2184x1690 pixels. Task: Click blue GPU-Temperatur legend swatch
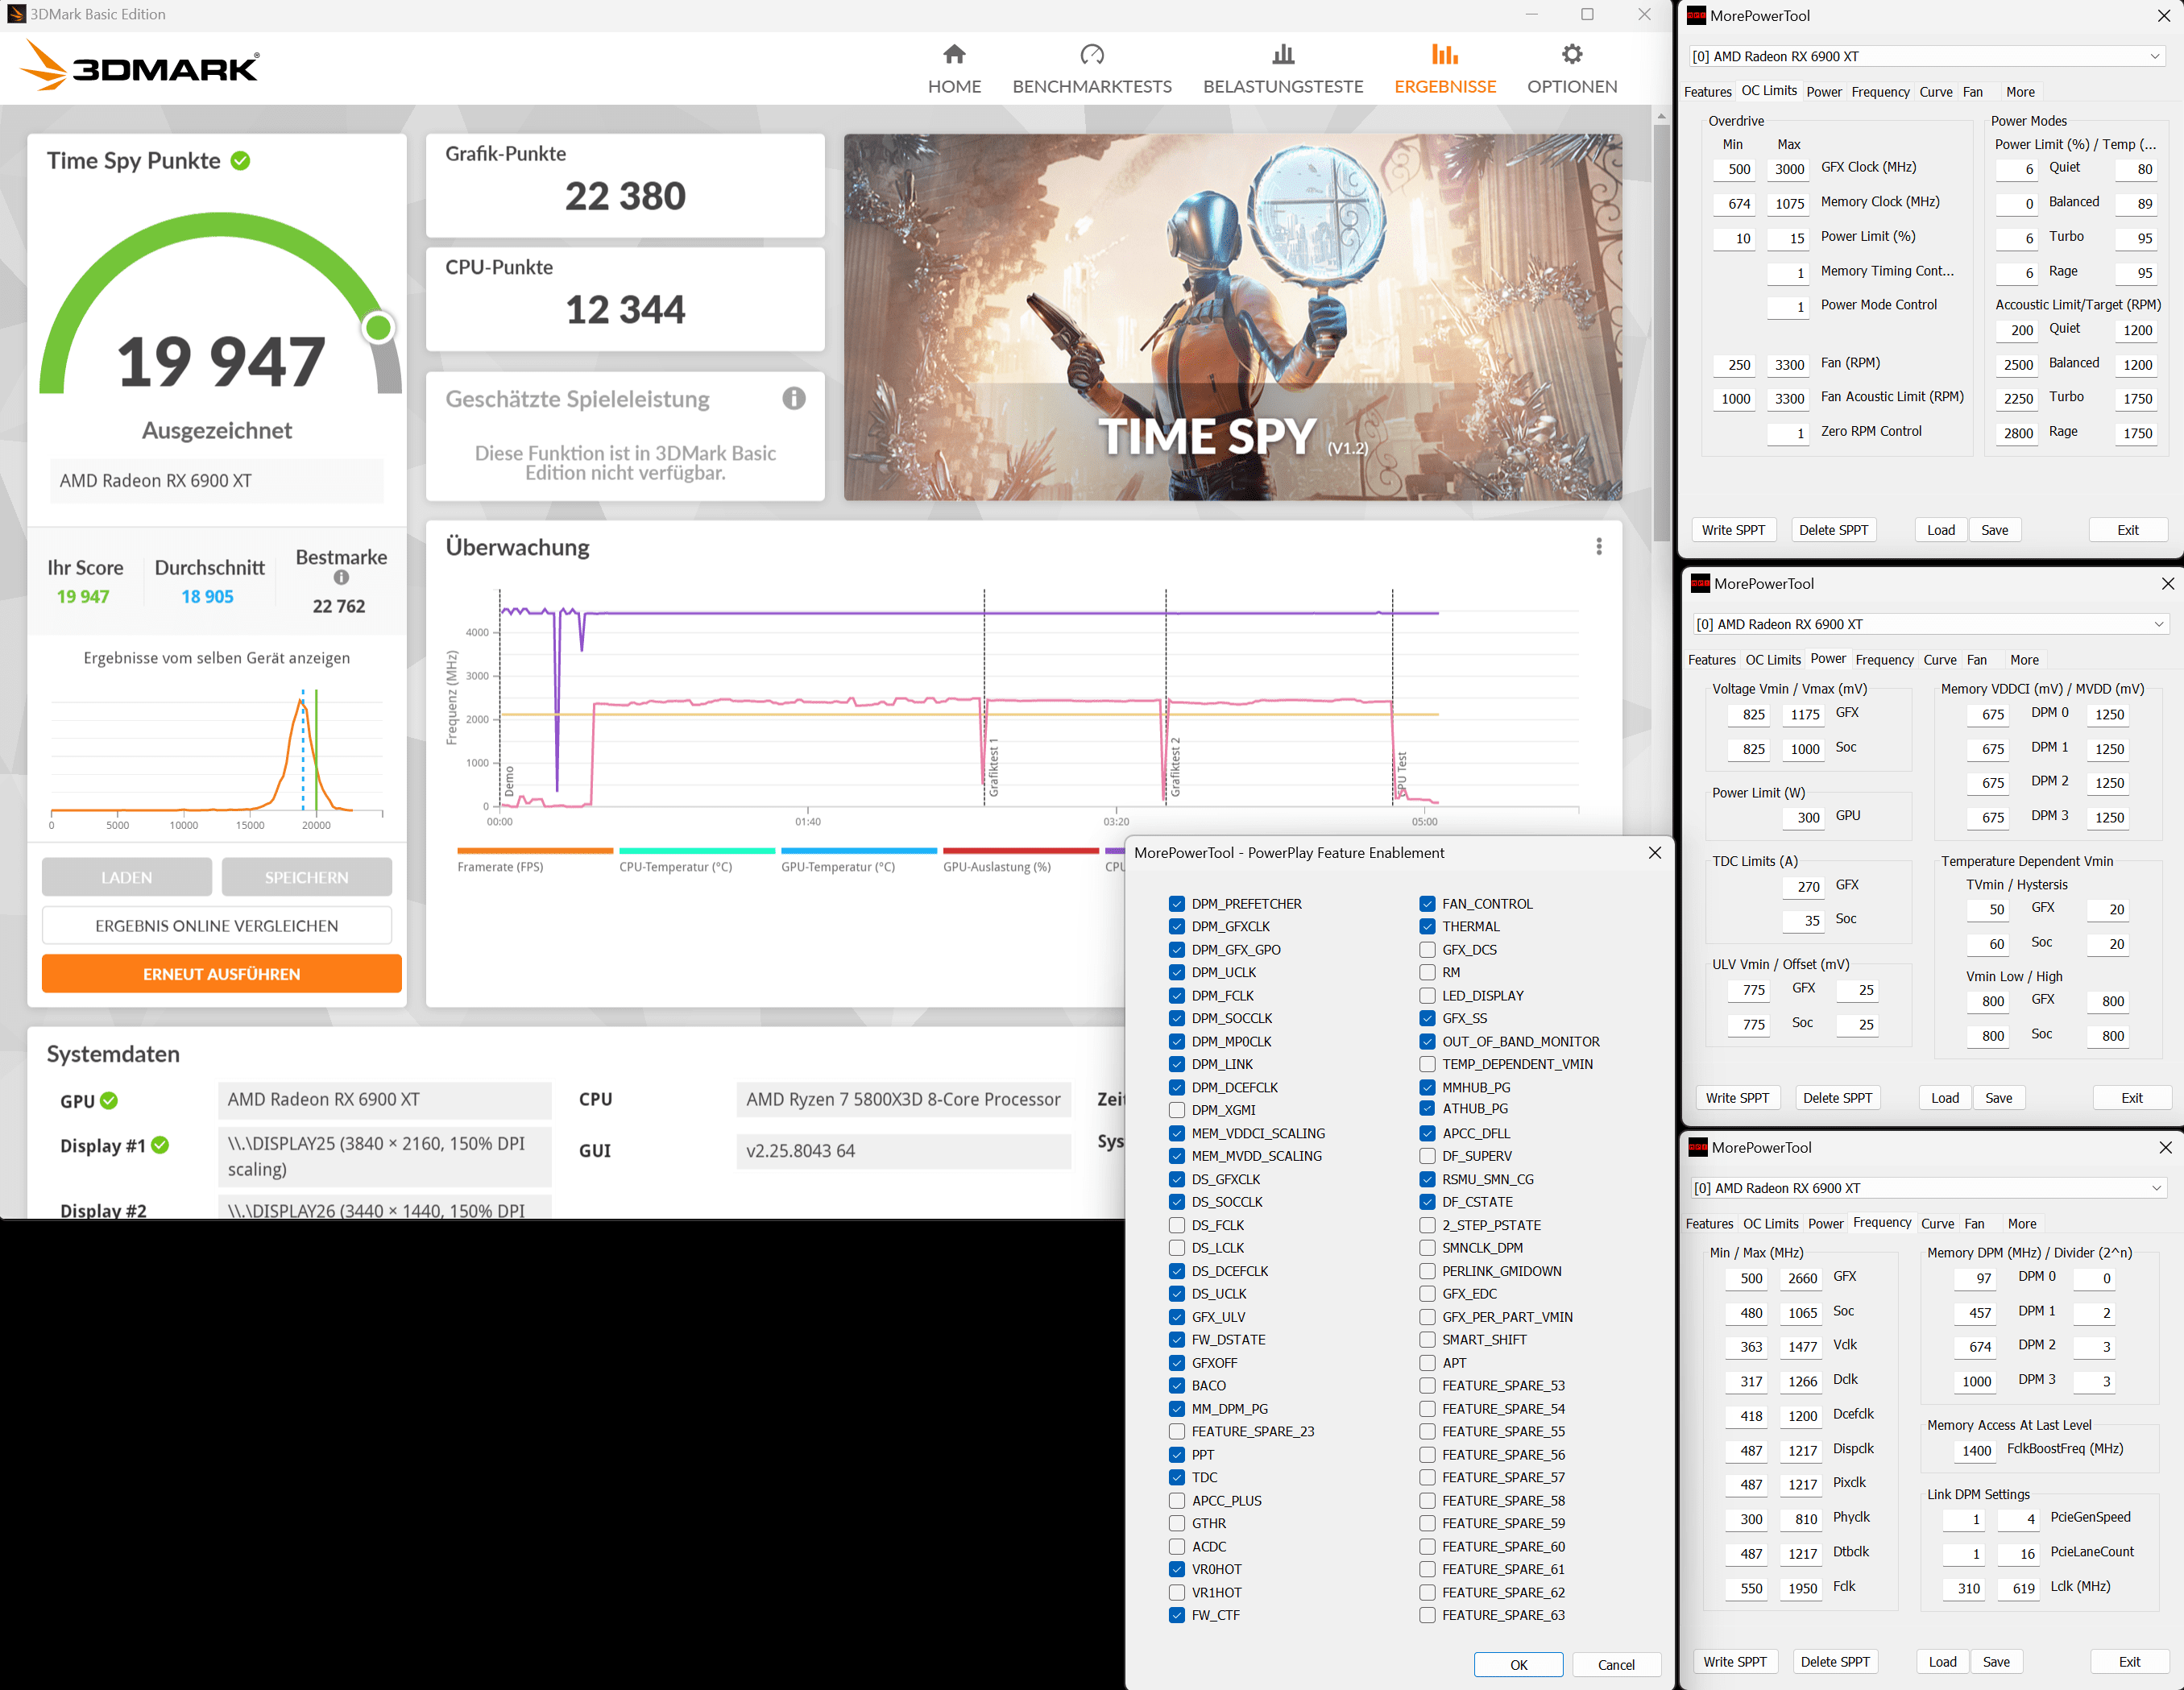859,851
